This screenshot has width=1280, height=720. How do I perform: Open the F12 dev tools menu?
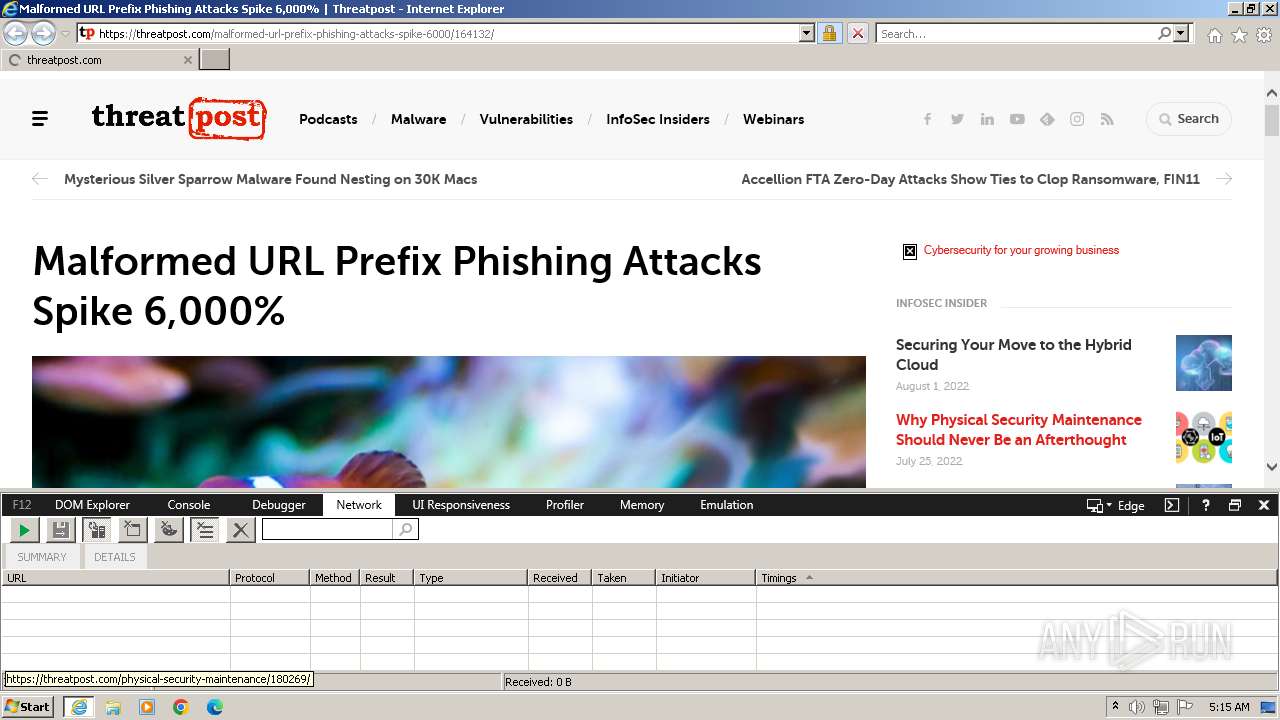pos(22,505)
